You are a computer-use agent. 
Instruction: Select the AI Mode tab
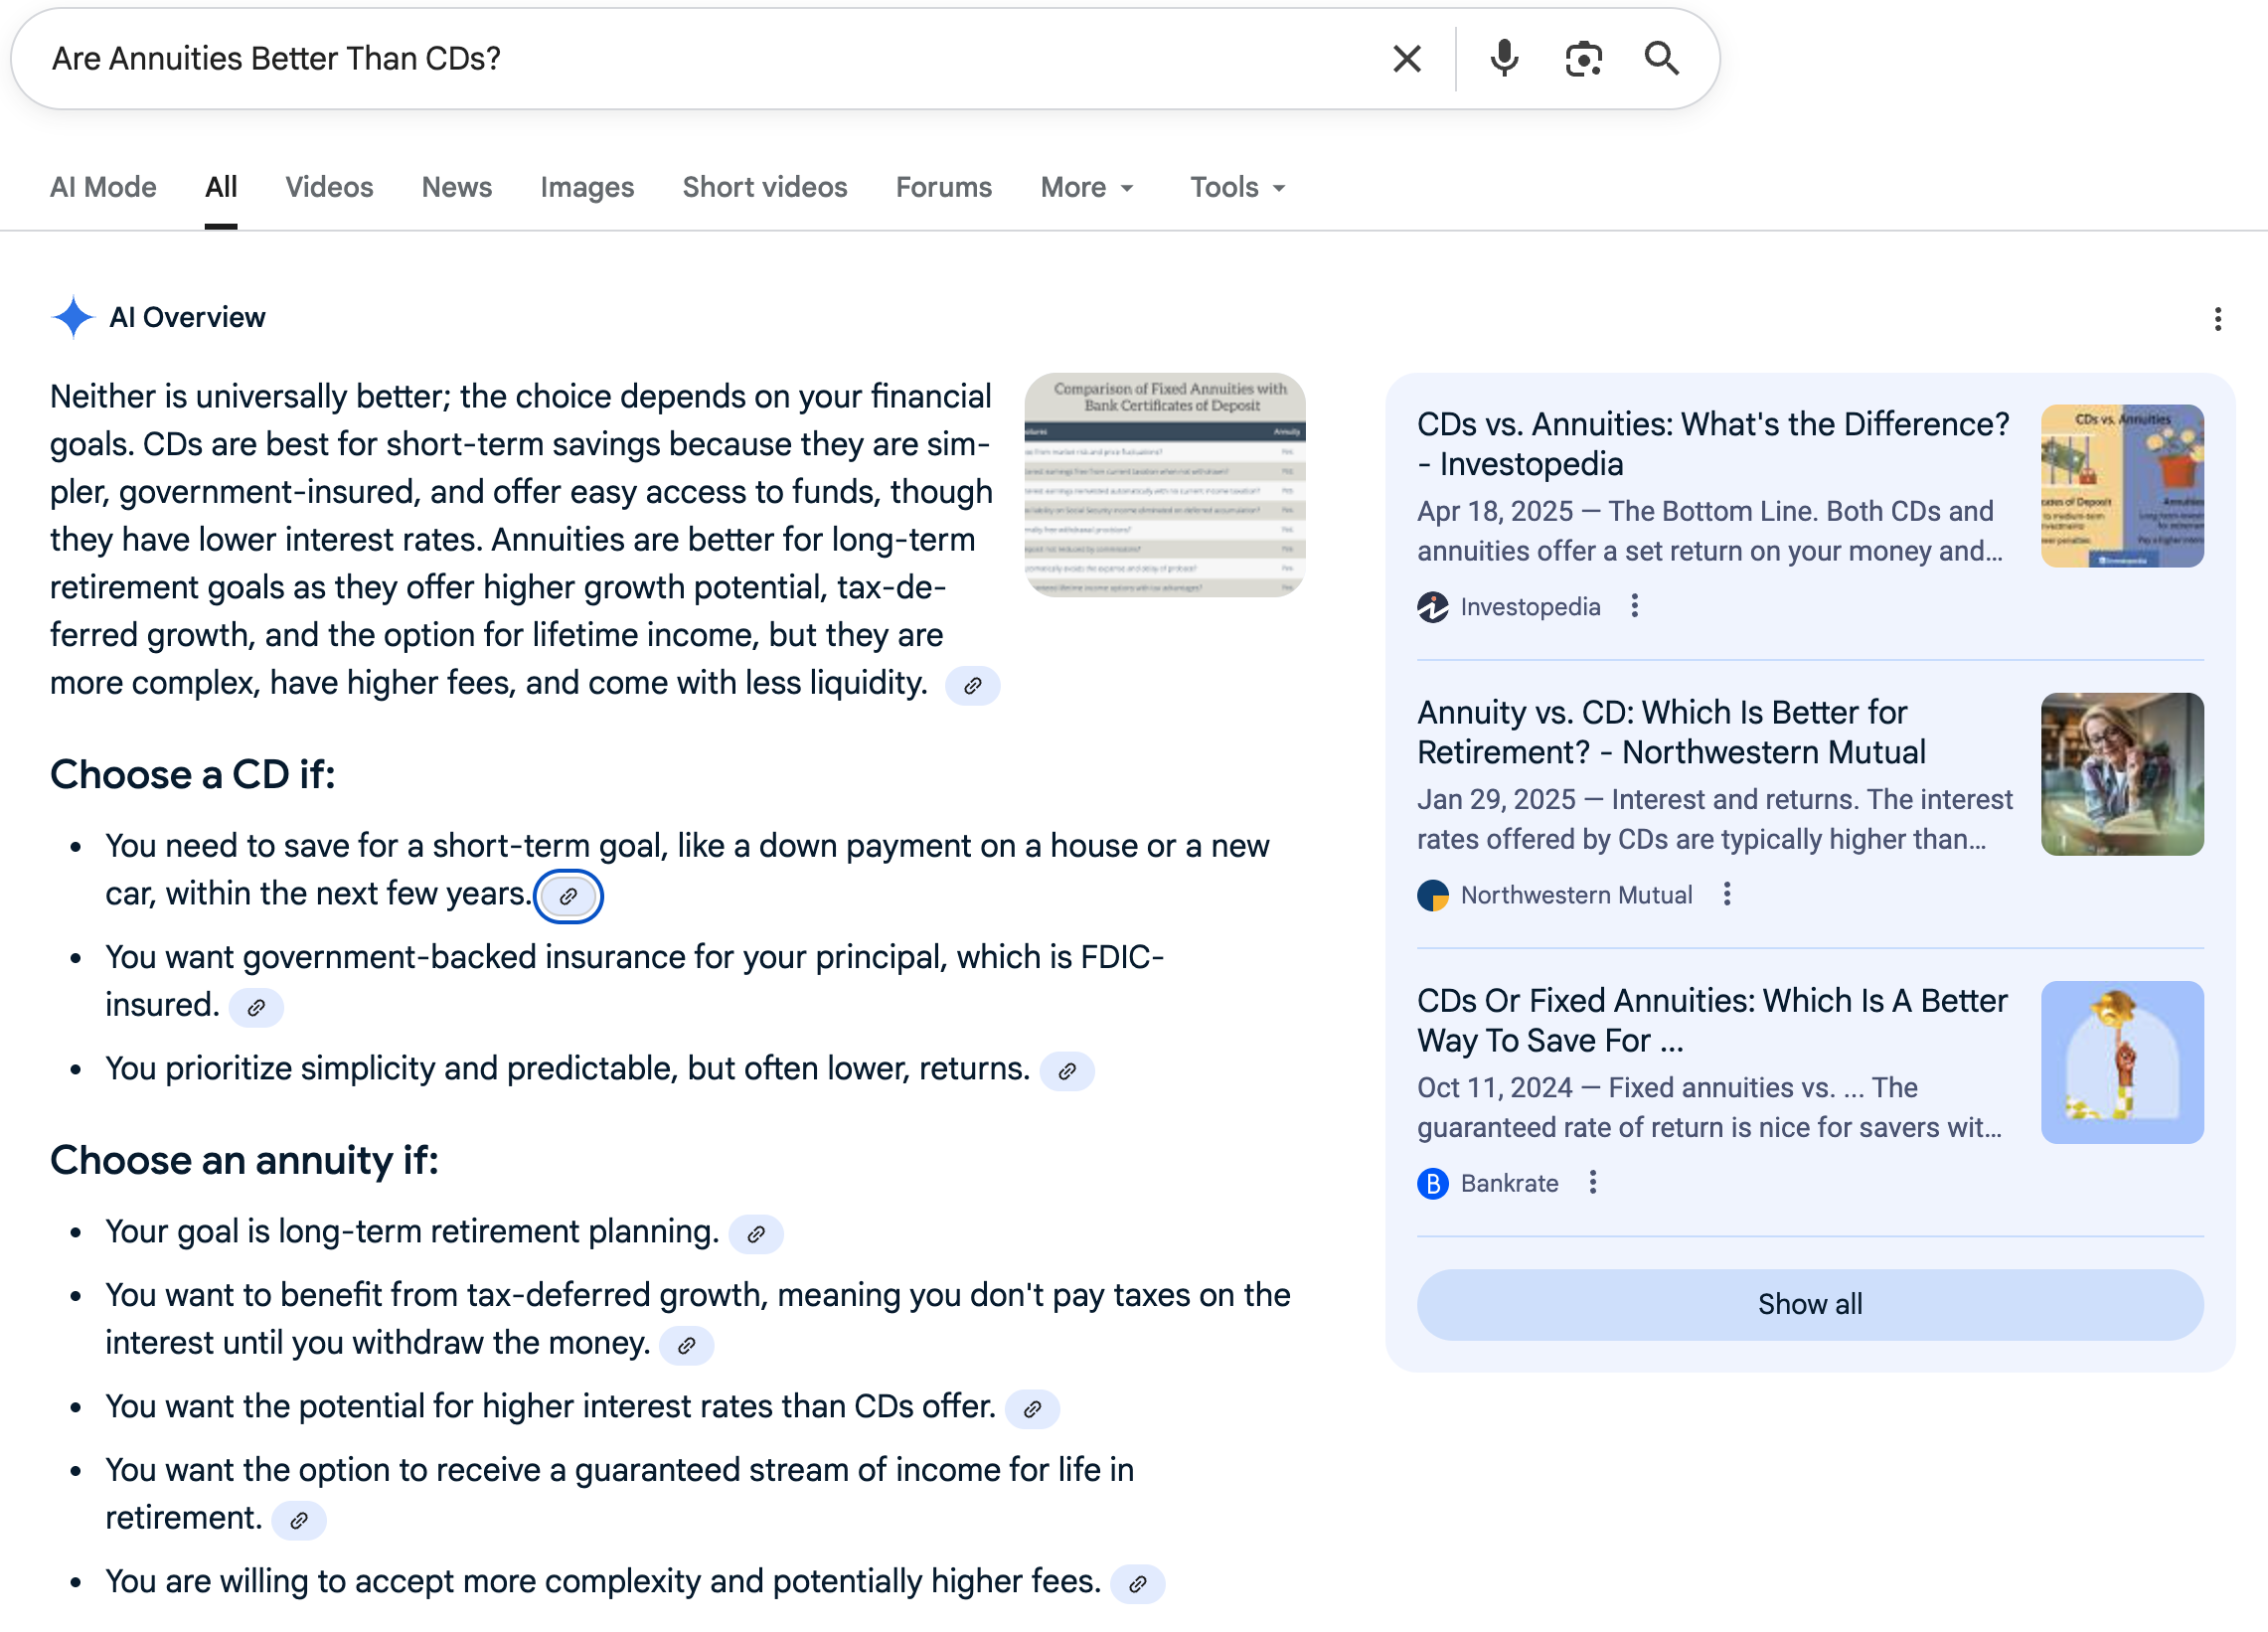(x=103, y=187)
